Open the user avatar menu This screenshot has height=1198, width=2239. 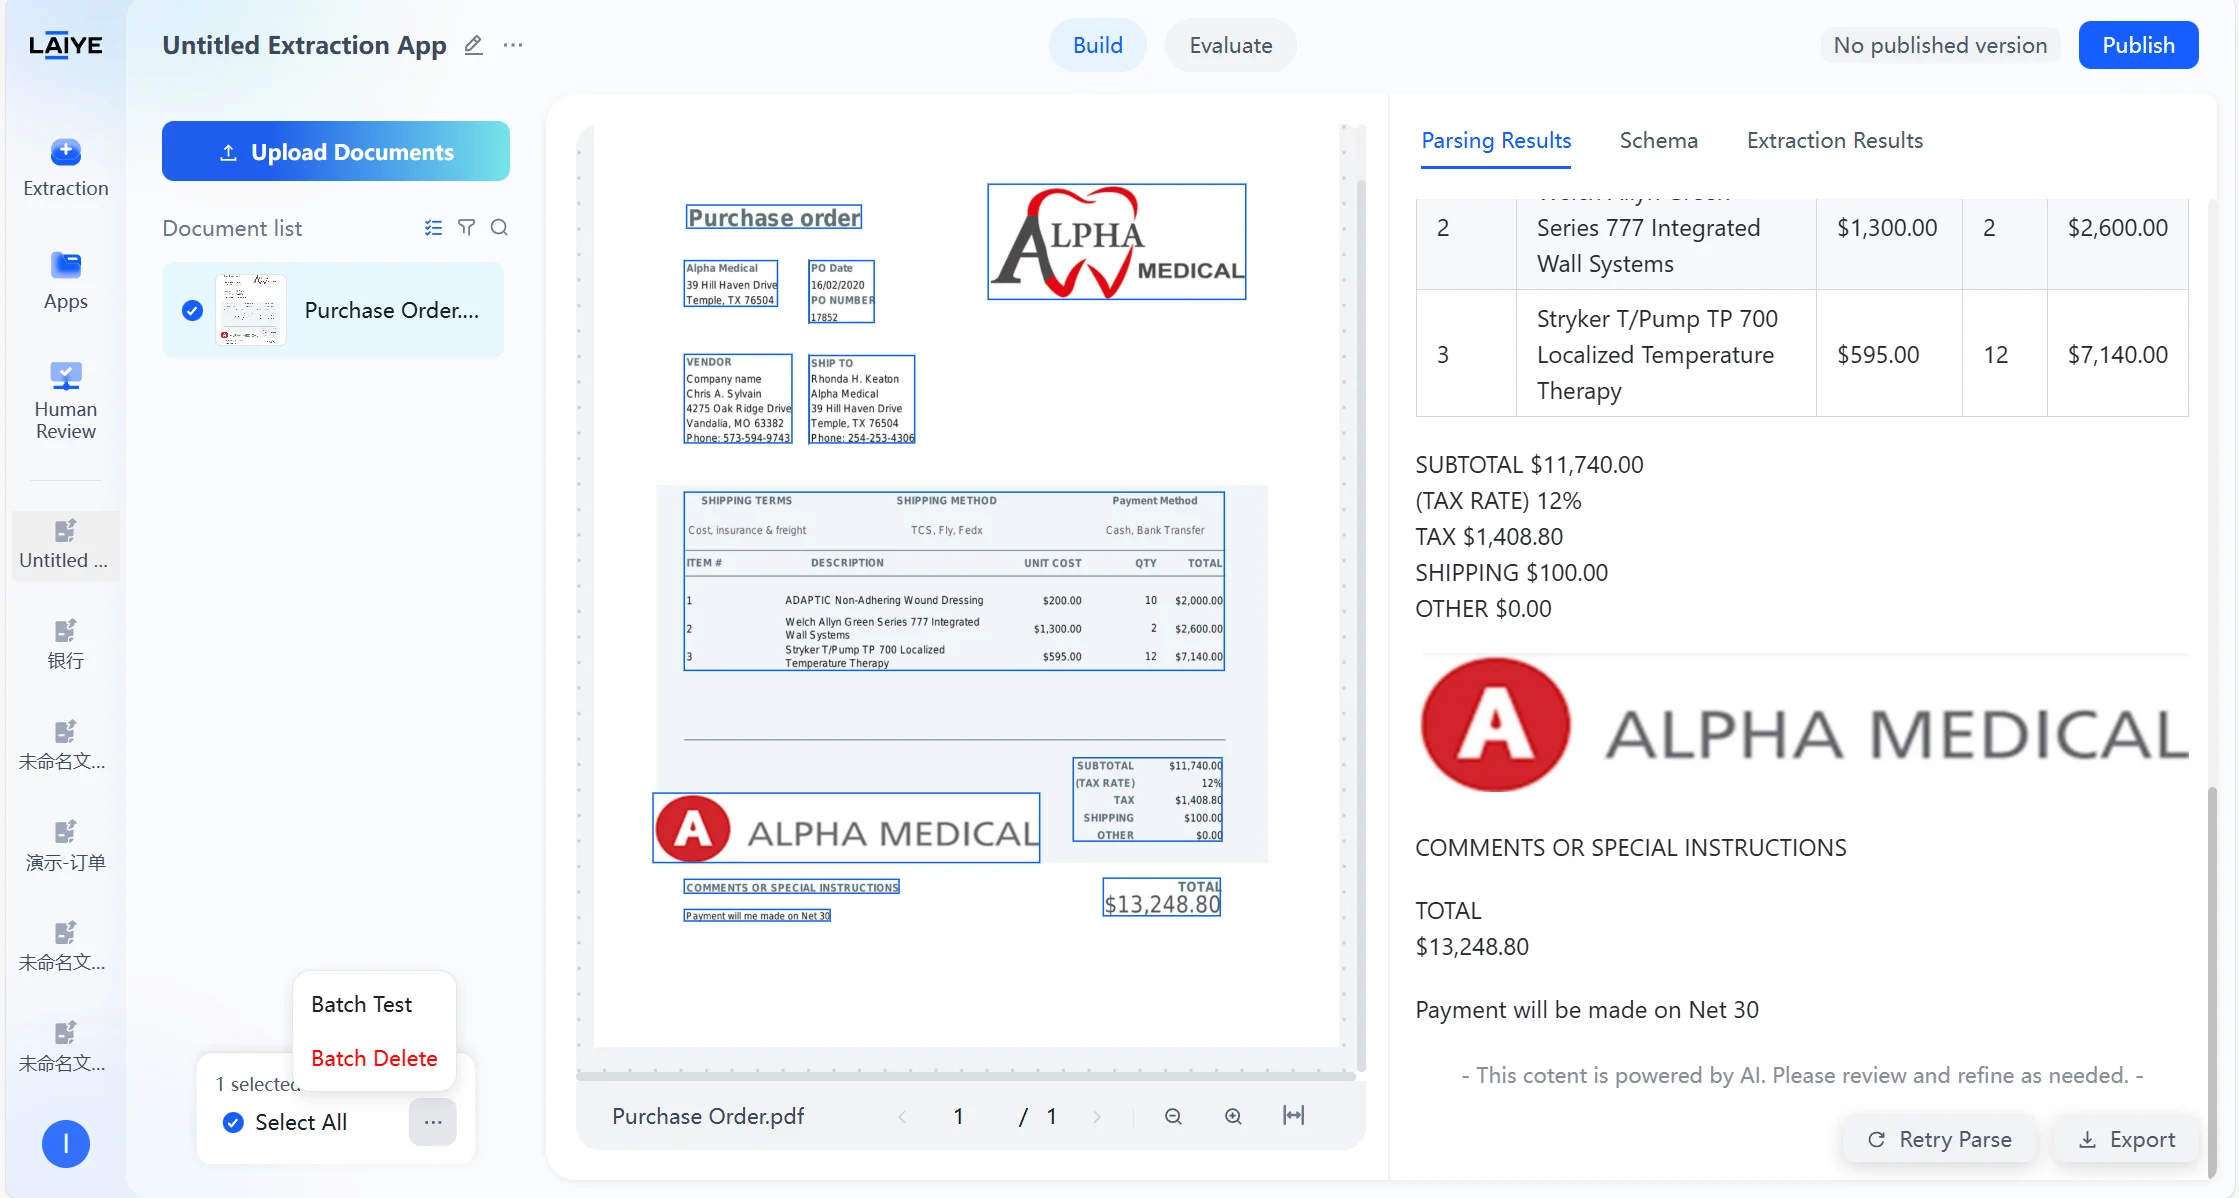(x=66, y=1143)
